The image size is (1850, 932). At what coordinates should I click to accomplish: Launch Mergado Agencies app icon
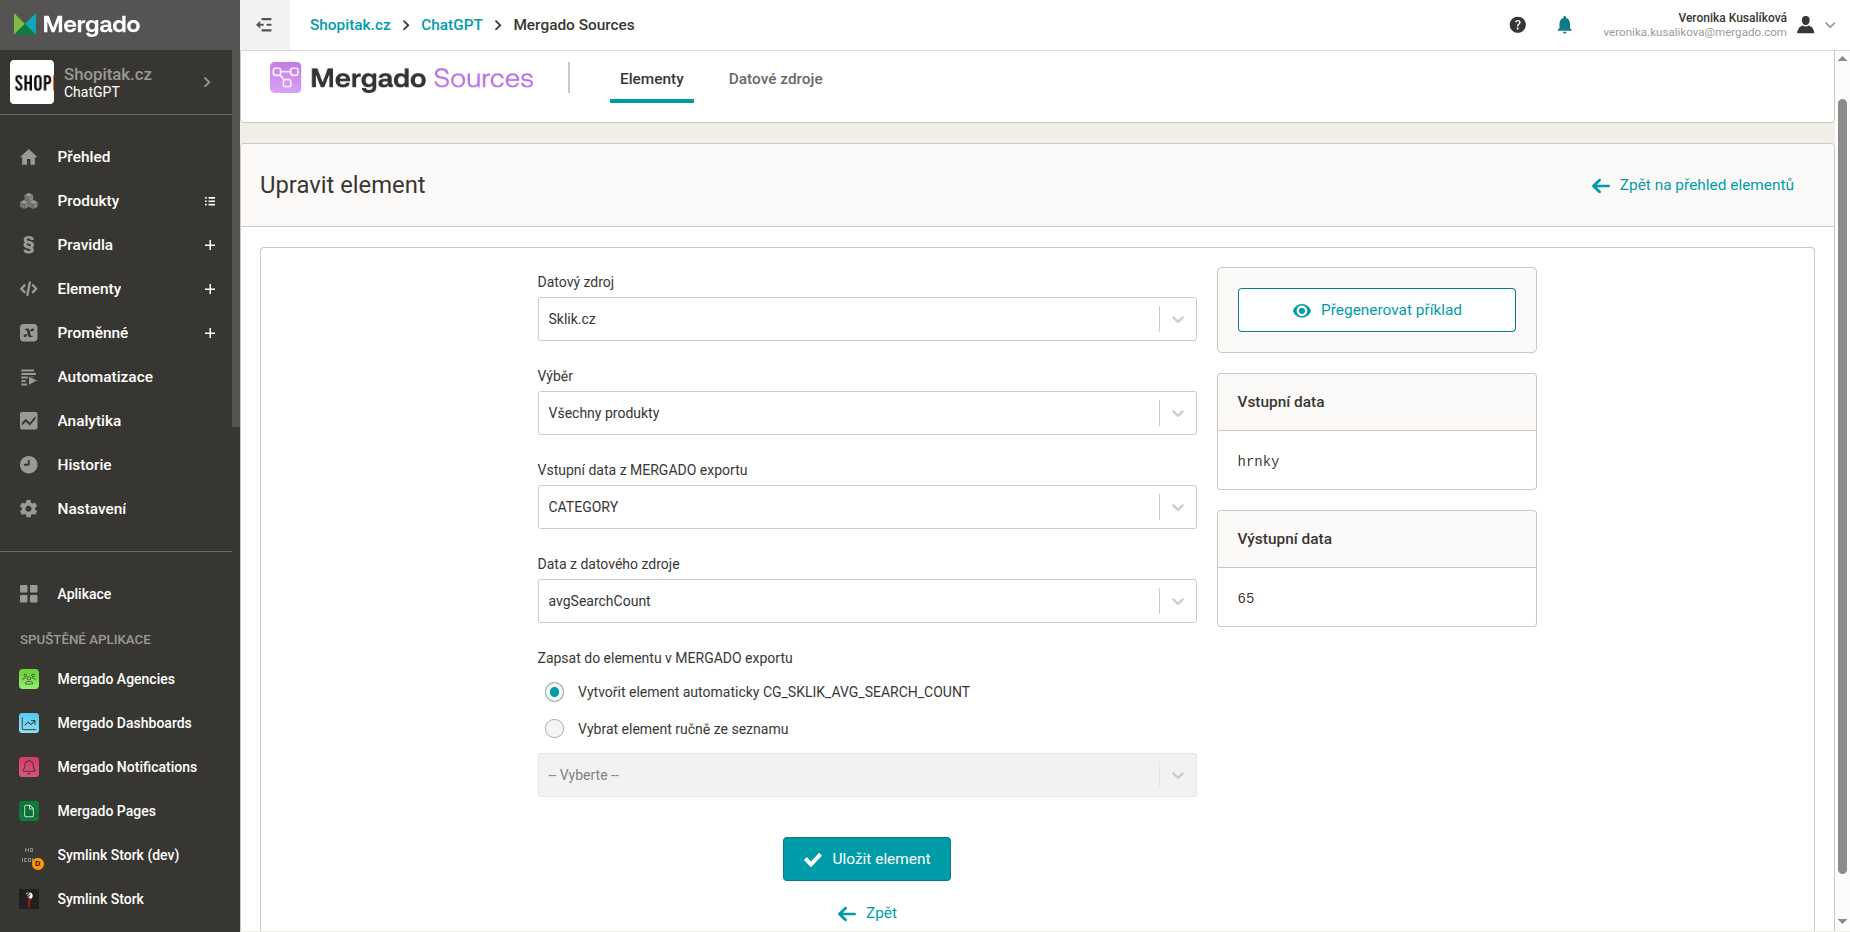click(x=29, y=679)
